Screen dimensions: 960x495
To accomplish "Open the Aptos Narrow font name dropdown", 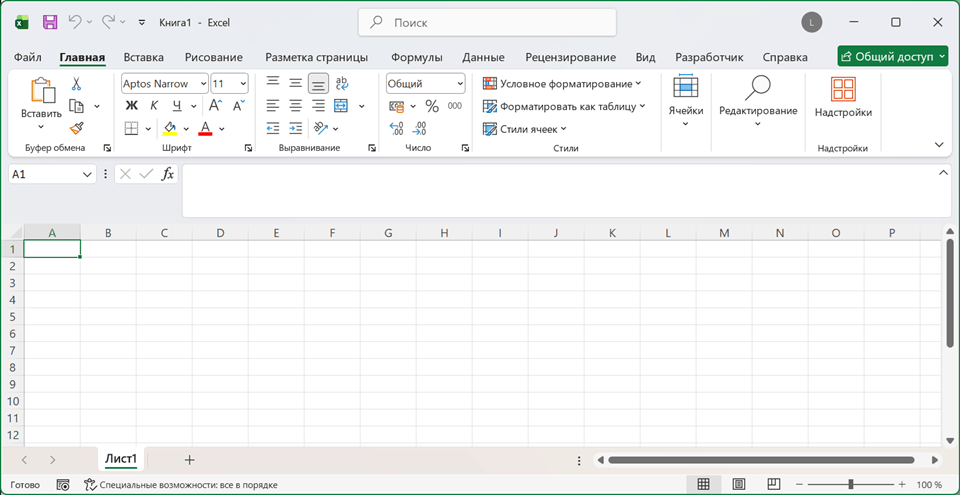I will pyautogui.click(x=165, y=84).
